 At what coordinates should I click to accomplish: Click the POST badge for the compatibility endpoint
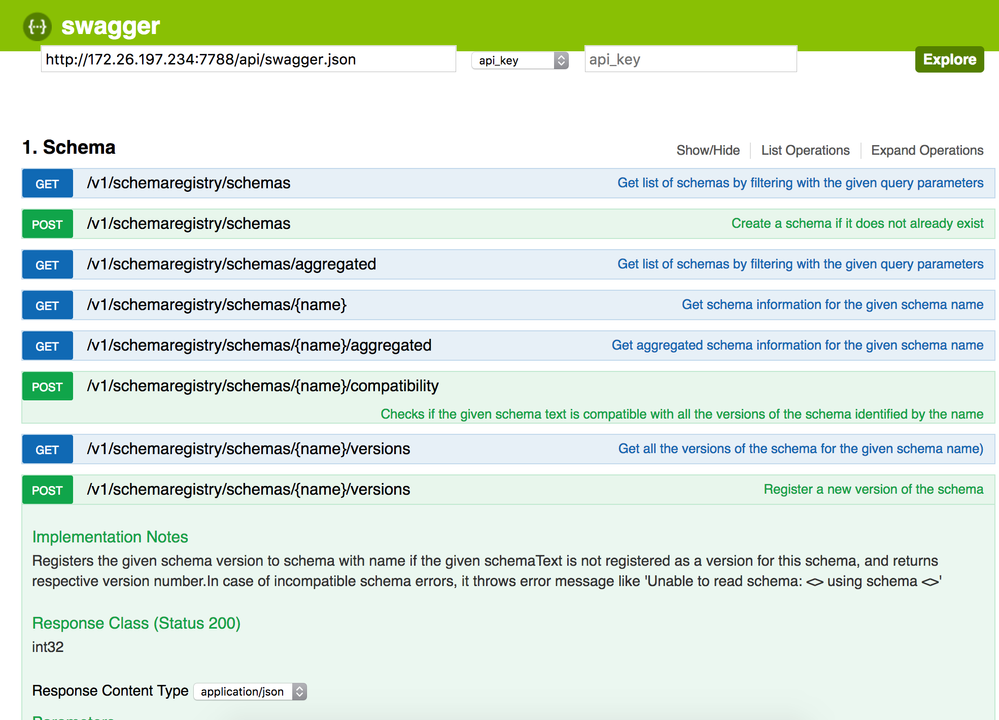tap(46, 386)
